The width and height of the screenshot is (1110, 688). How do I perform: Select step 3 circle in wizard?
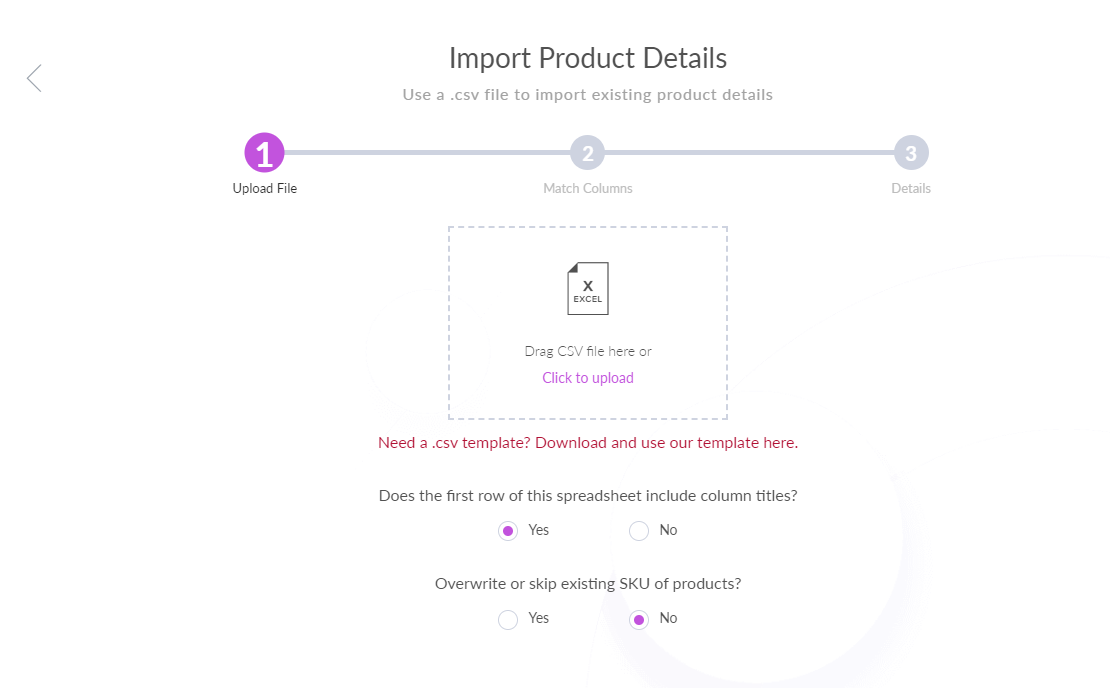(x=911, y=153)
